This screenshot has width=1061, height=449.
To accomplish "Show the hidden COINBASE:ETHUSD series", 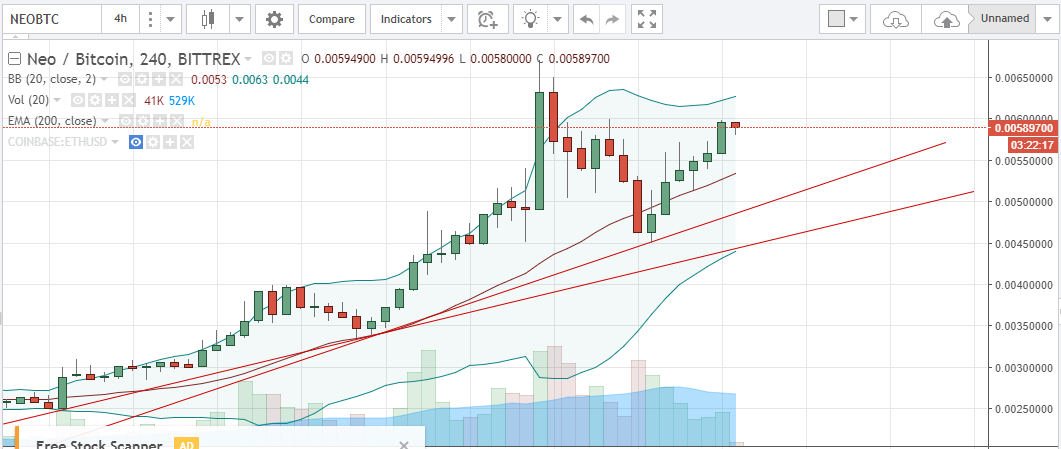I will coord(136,142).
